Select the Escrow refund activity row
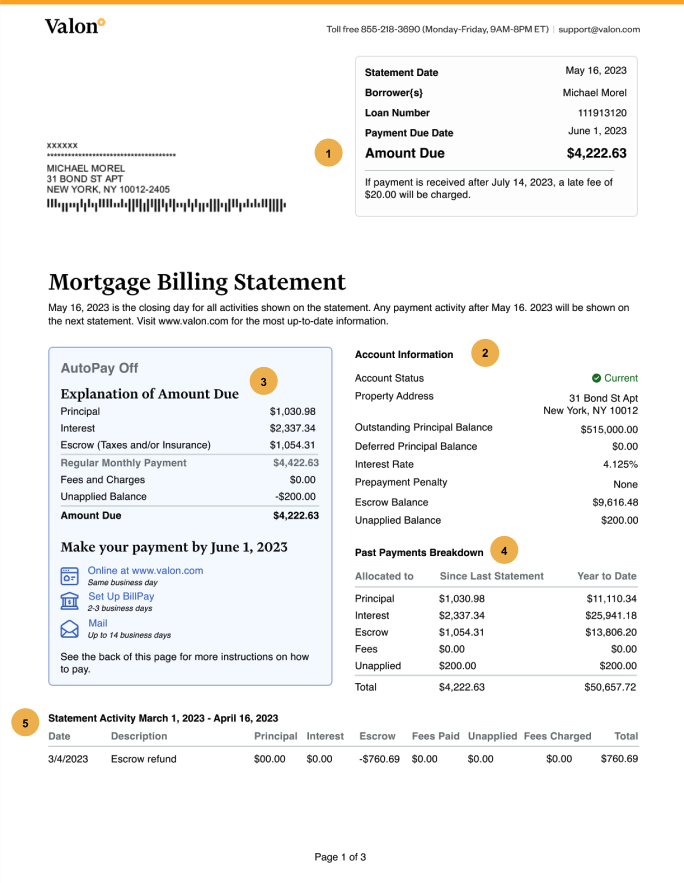684x883 pixels. click(x=342, y=759)
